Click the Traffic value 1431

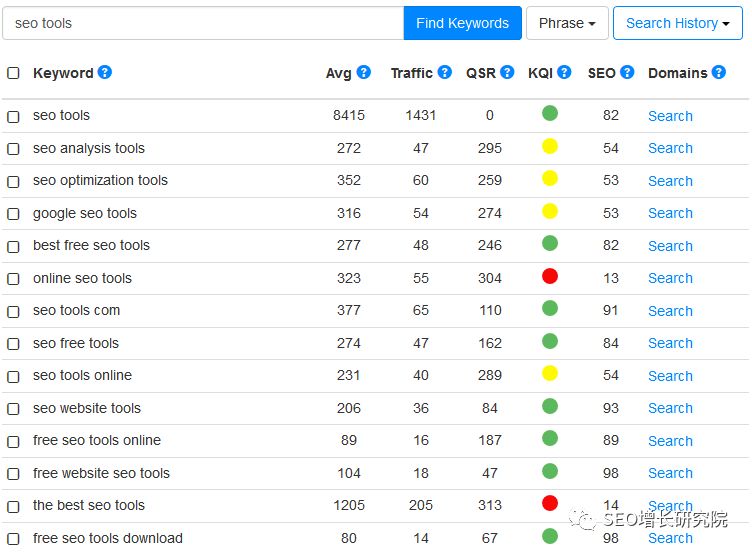[421, 115]
